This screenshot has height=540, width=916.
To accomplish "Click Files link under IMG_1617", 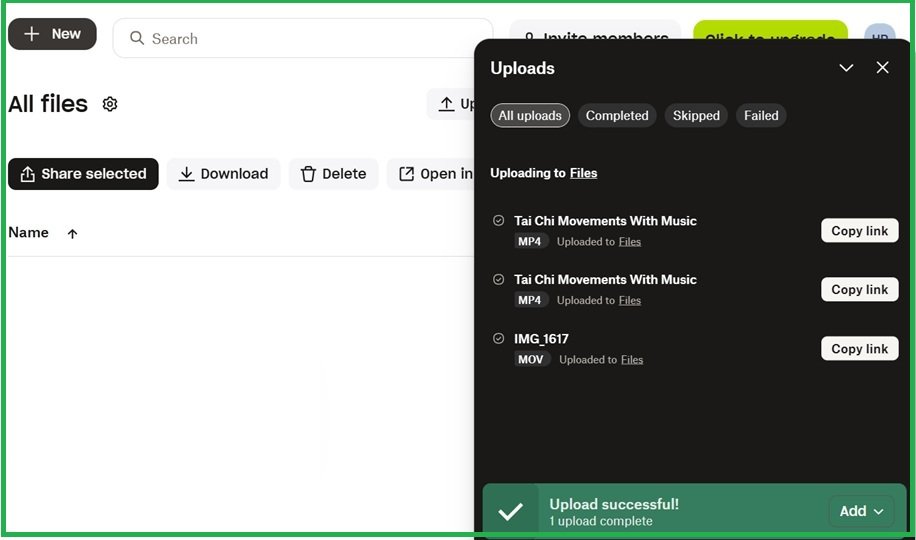I will click(632, 359).
